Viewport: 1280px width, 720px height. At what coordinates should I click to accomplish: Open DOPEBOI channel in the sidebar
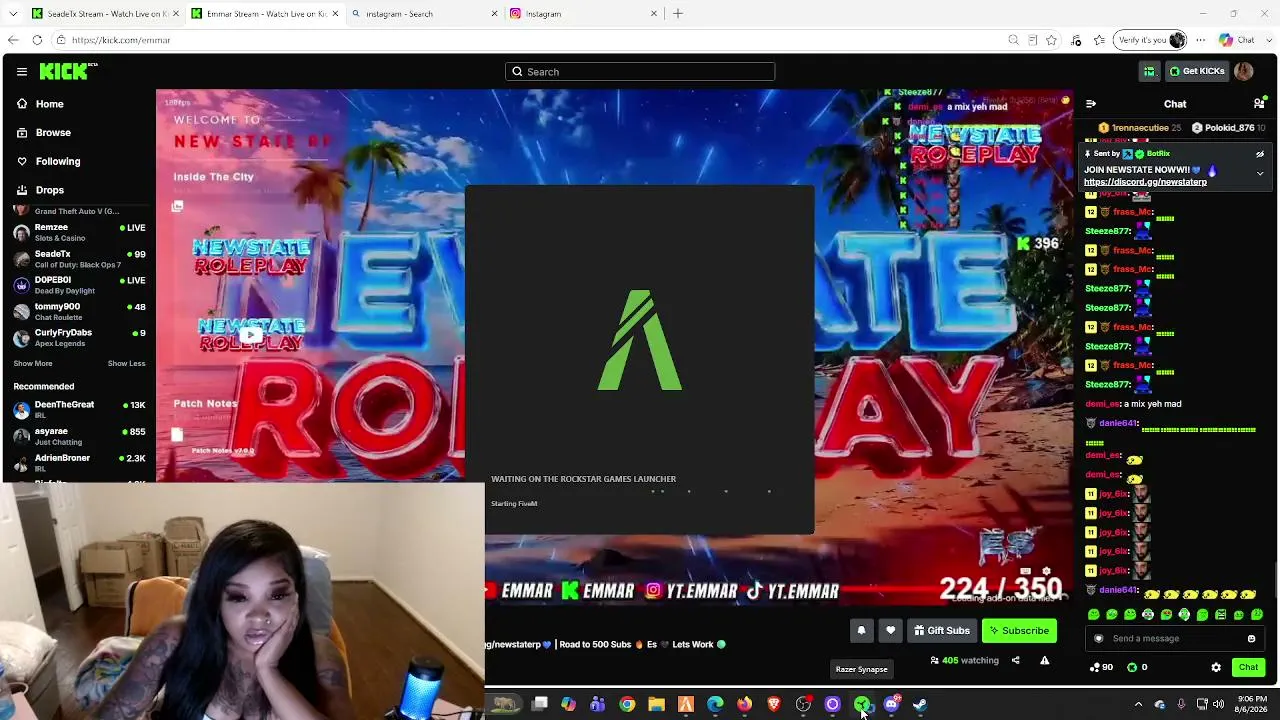point(79,285)
